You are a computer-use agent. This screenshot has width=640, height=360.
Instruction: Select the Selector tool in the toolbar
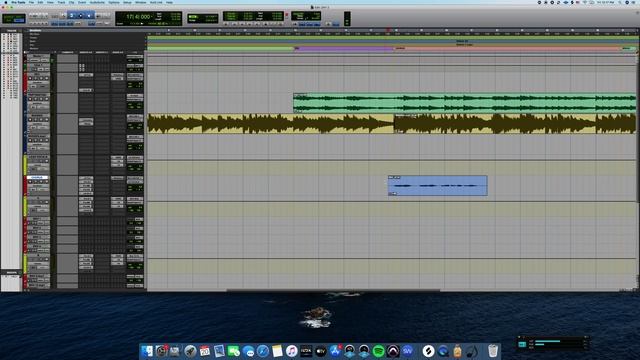(x=80, y=16)
